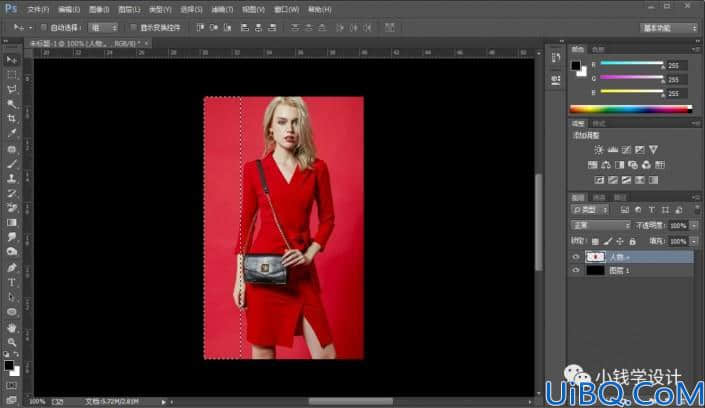705x408 pixels.
Task: Swap the foreground and background colors
Action: click(17, 354)
